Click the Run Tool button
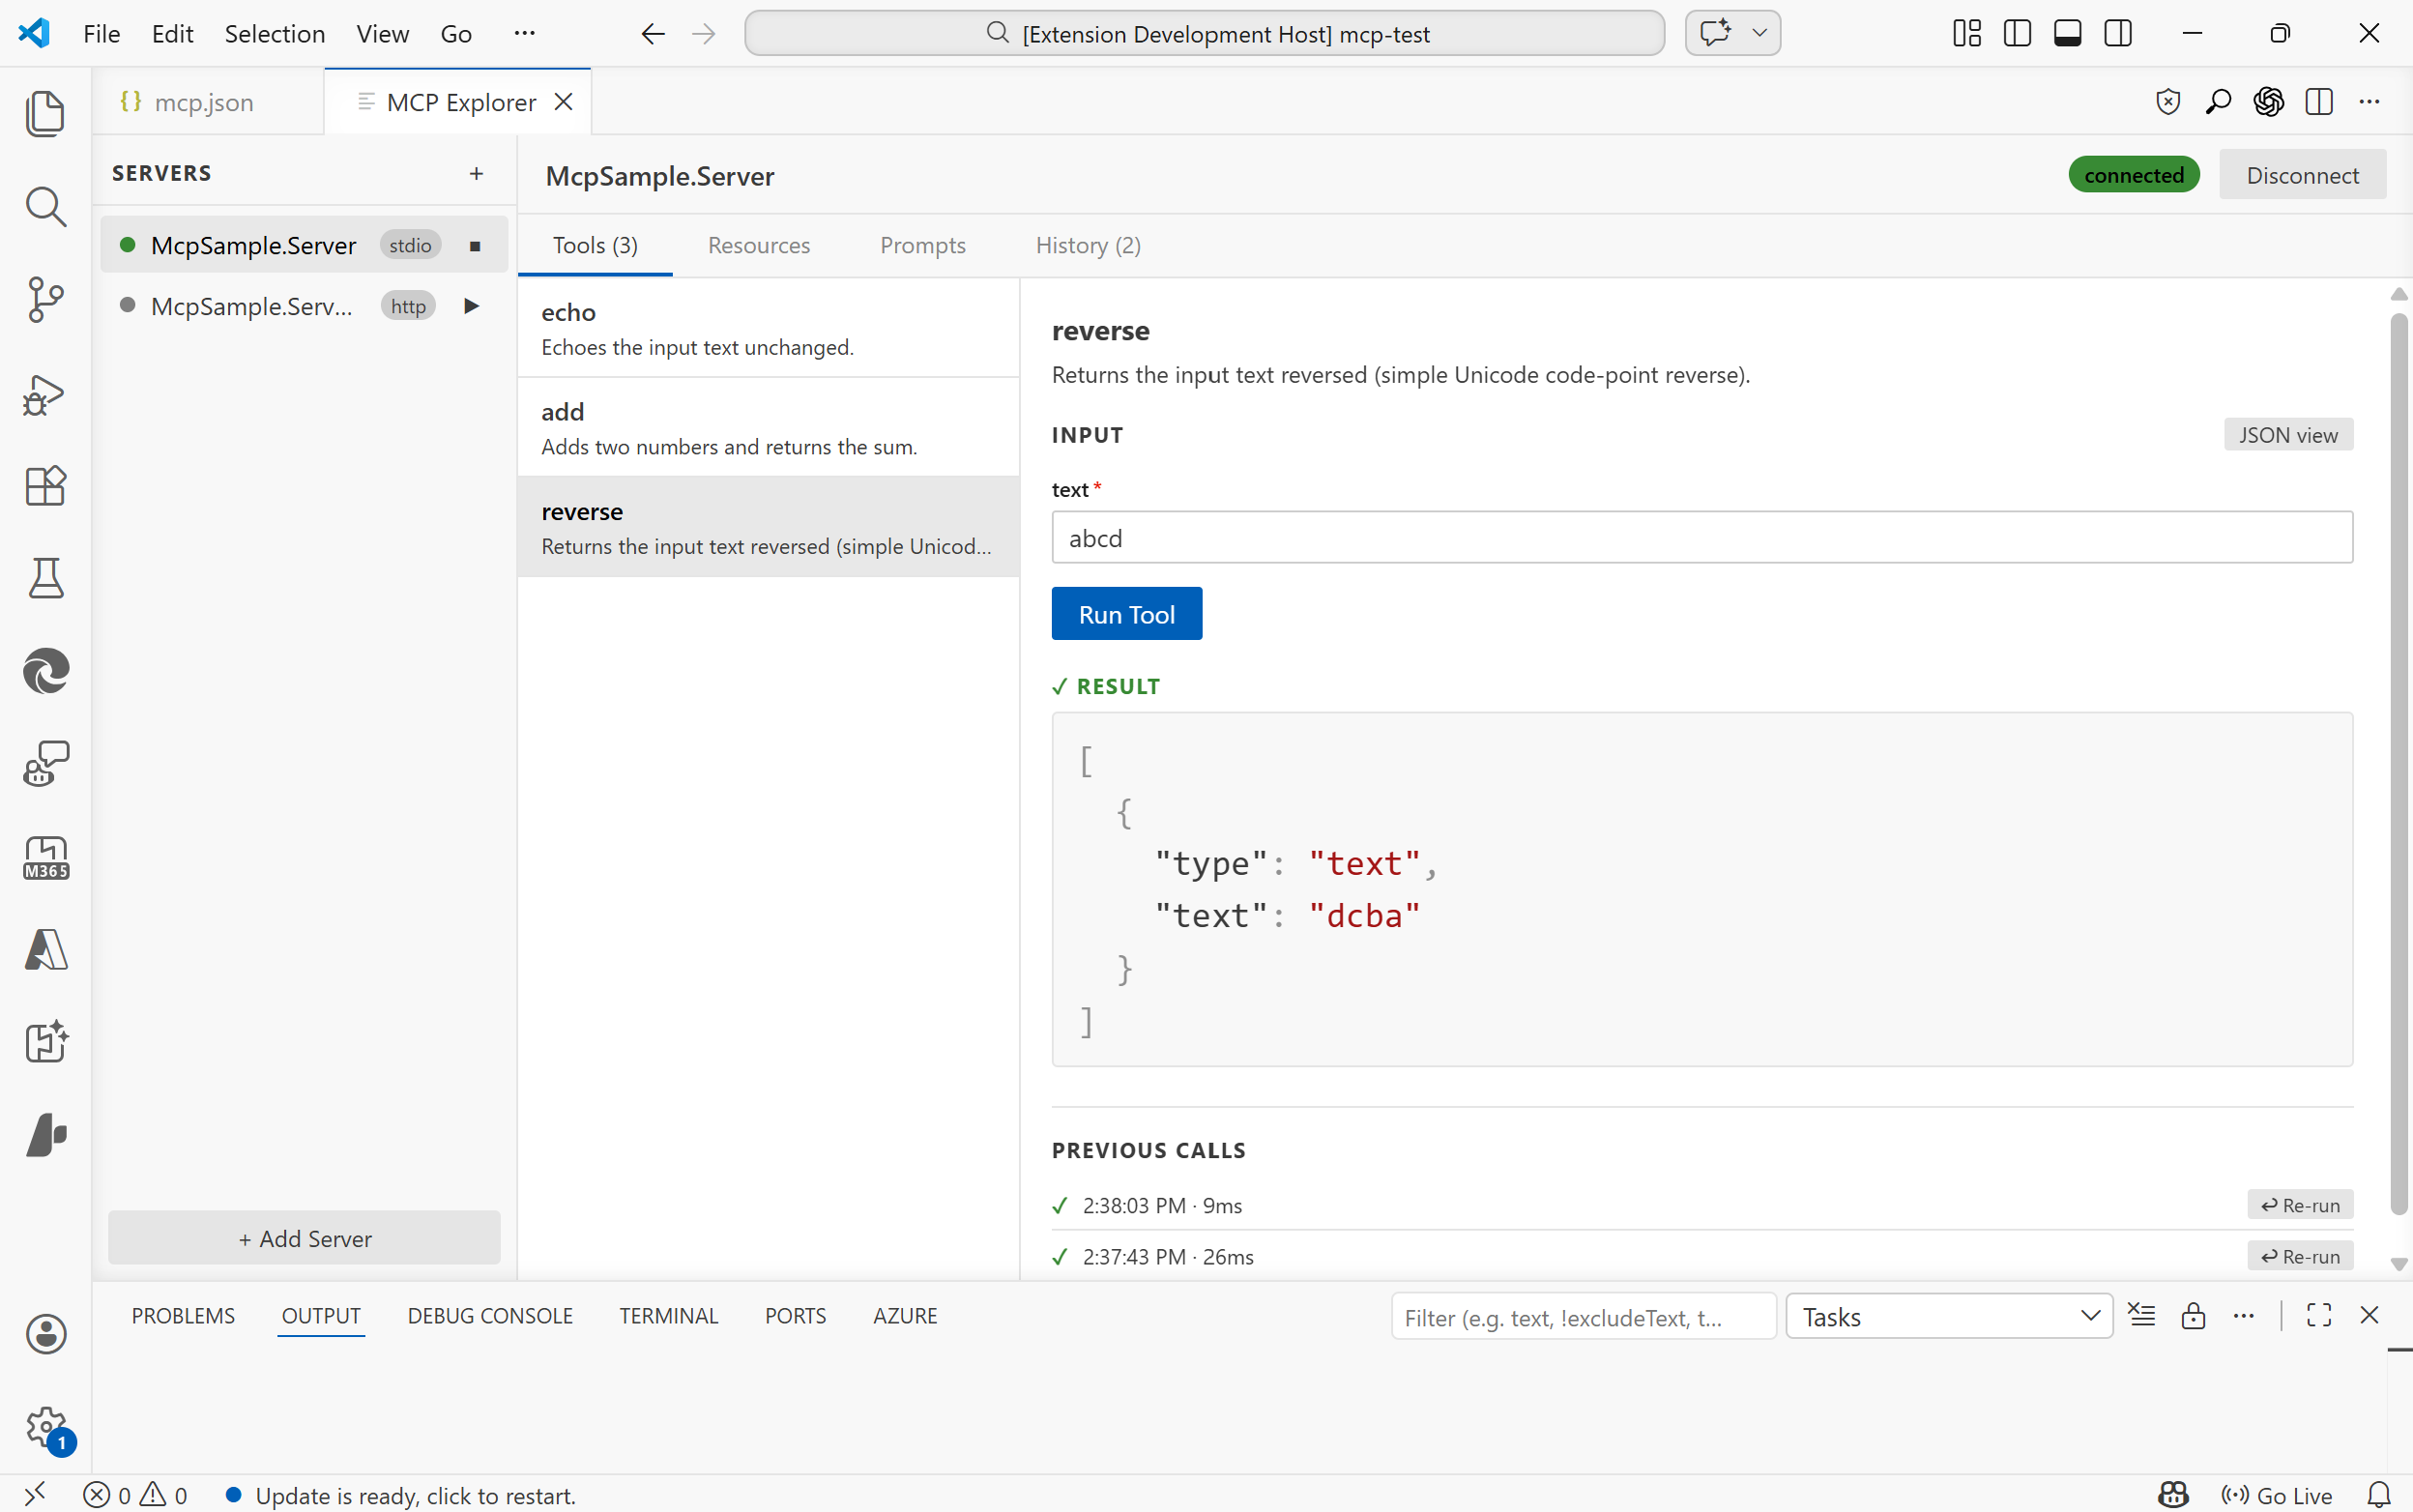This screenshot has width=2413, height=1512. pyautogui.click(x=1126, y=613)
